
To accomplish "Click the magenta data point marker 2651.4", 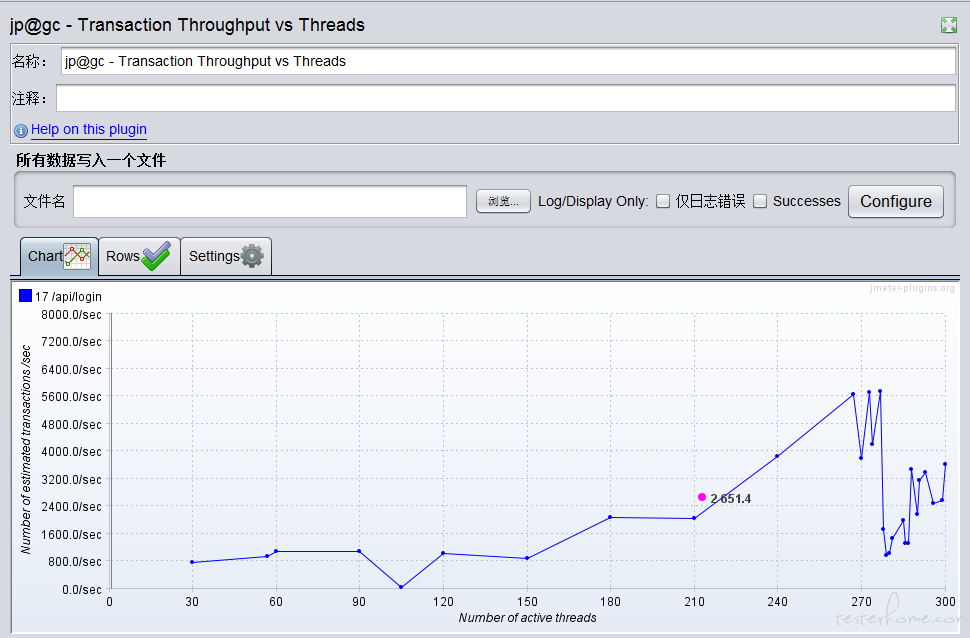I will [x=702, y=497].
